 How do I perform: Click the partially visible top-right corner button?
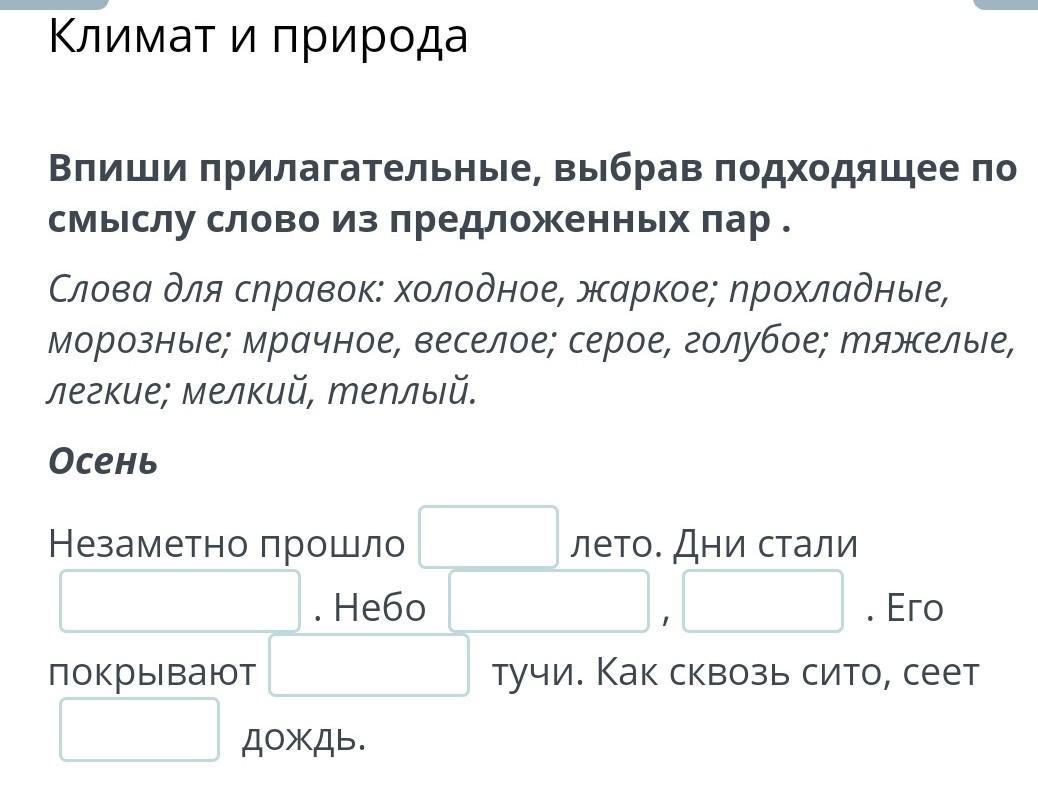[1006, 4]
